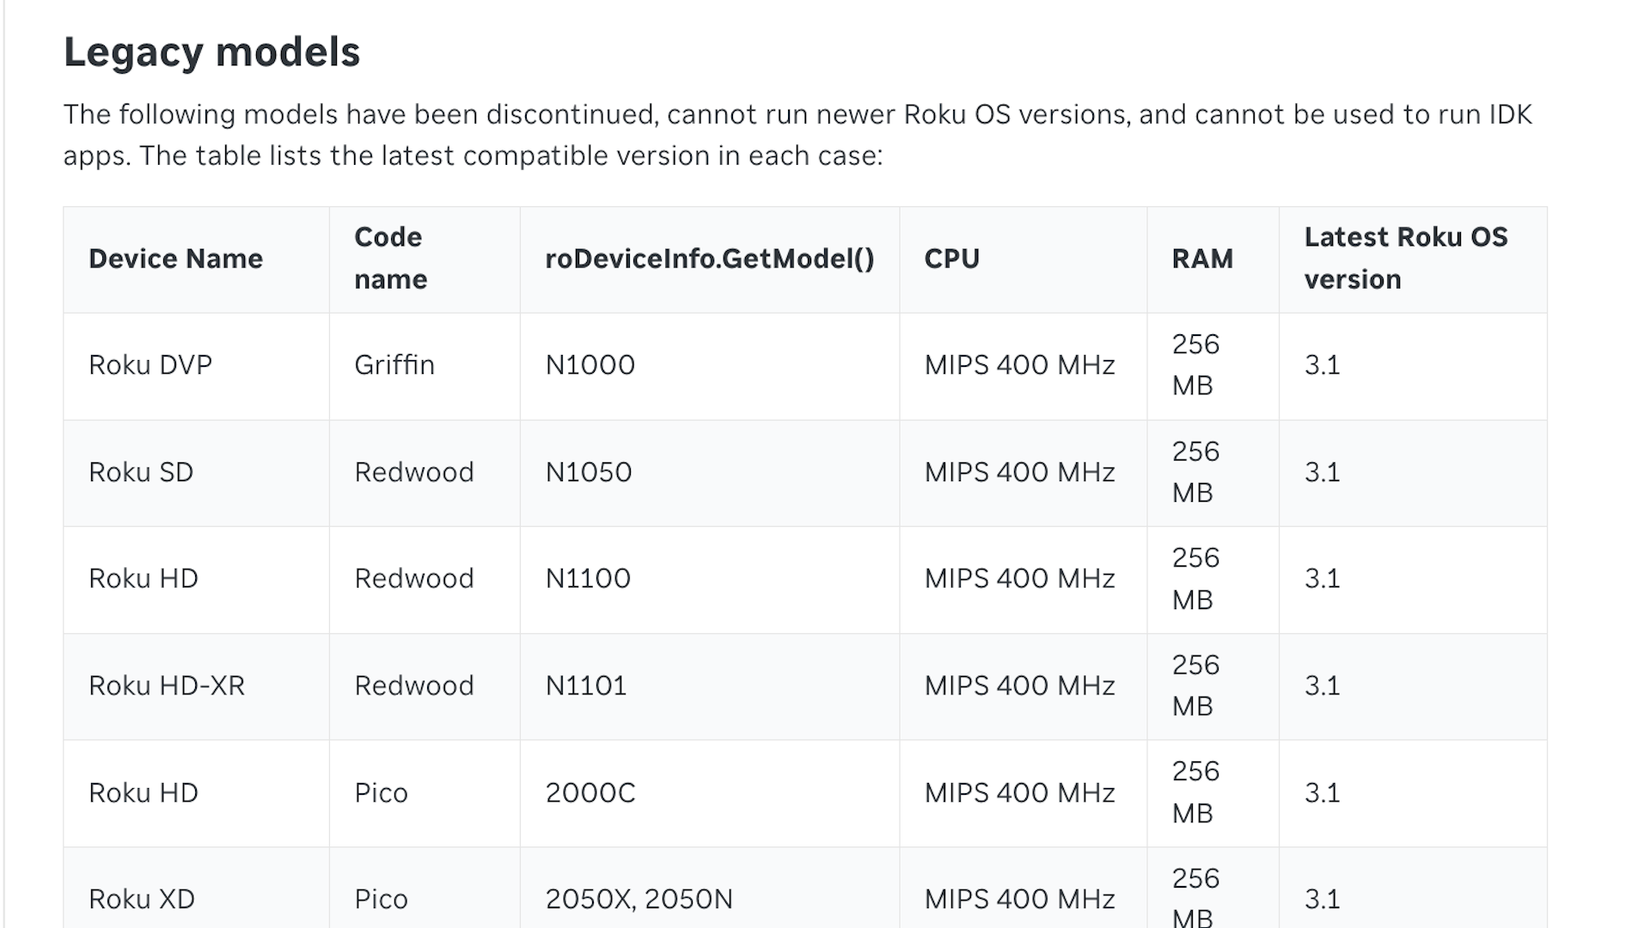Click OS version 3.1 in the Roku XD row

tap(1322, 899)
